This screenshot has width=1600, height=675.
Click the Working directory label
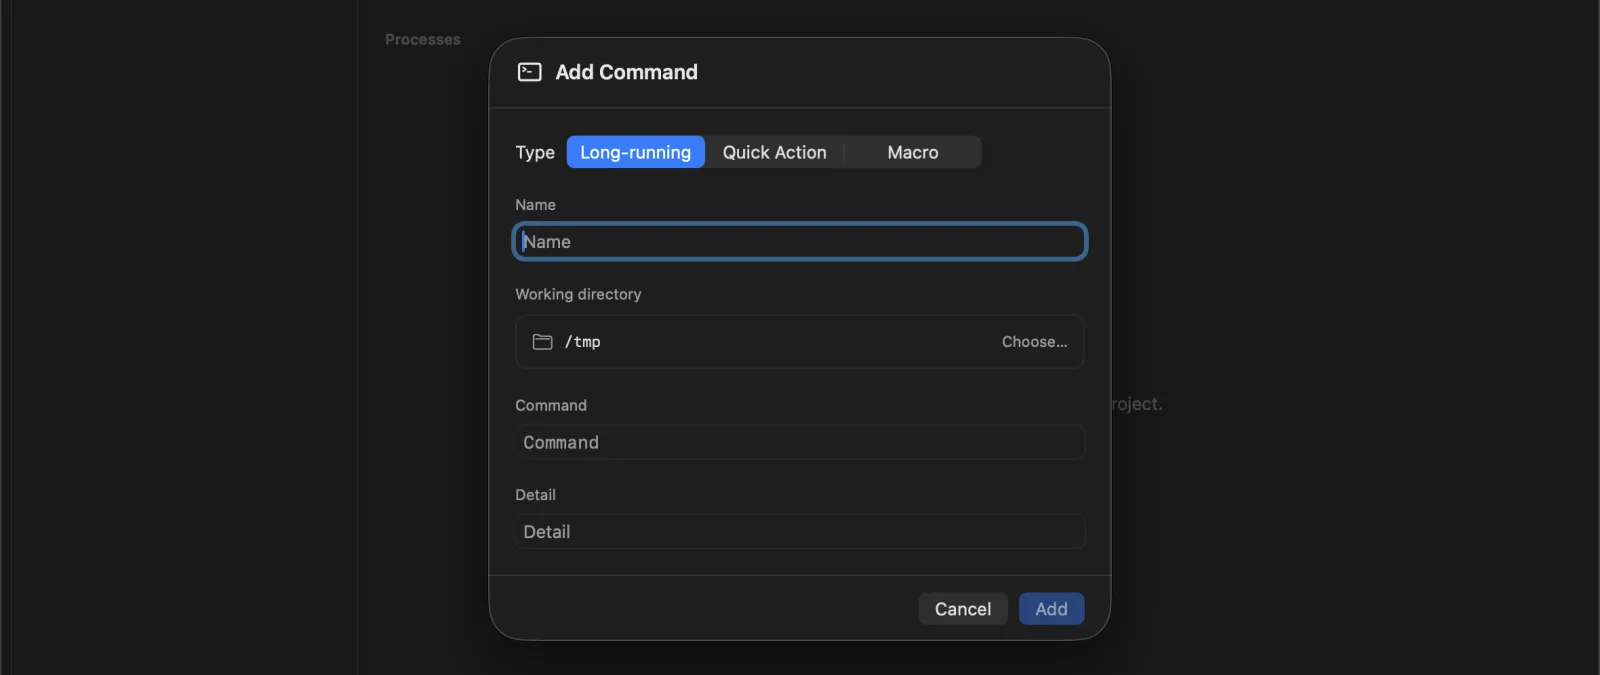[x=578, y=294]
